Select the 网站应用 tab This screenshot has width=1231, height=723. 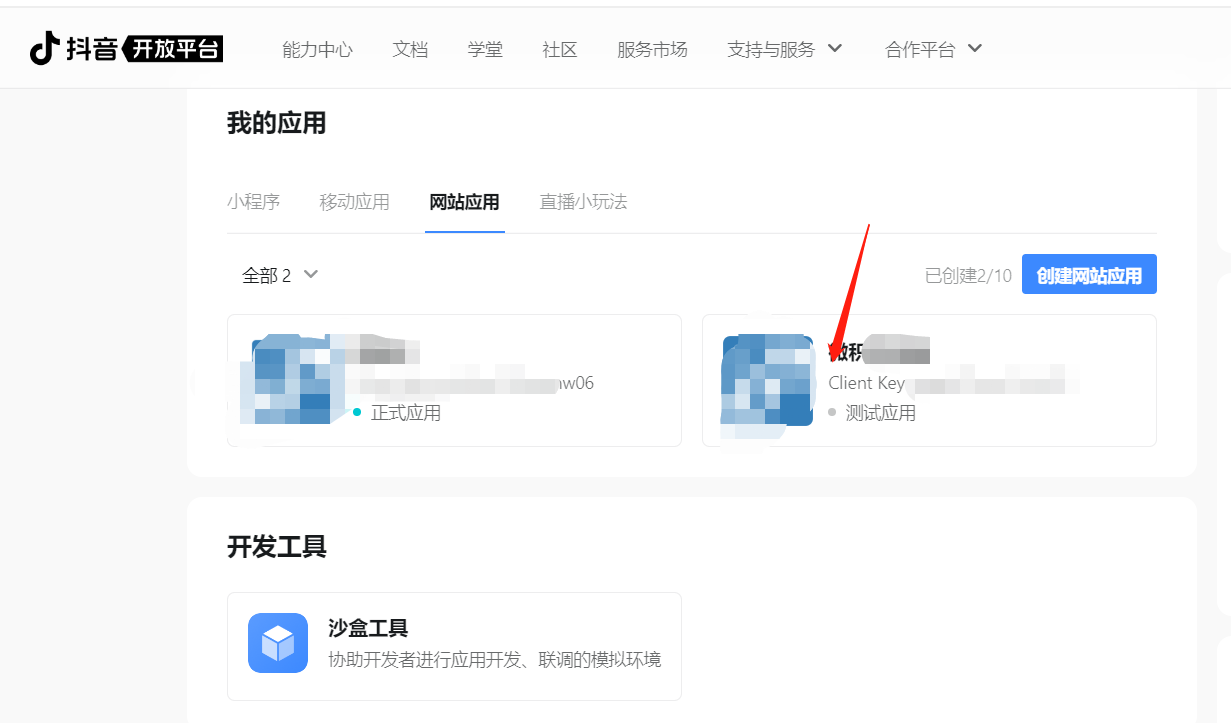[x=464, y=202]
